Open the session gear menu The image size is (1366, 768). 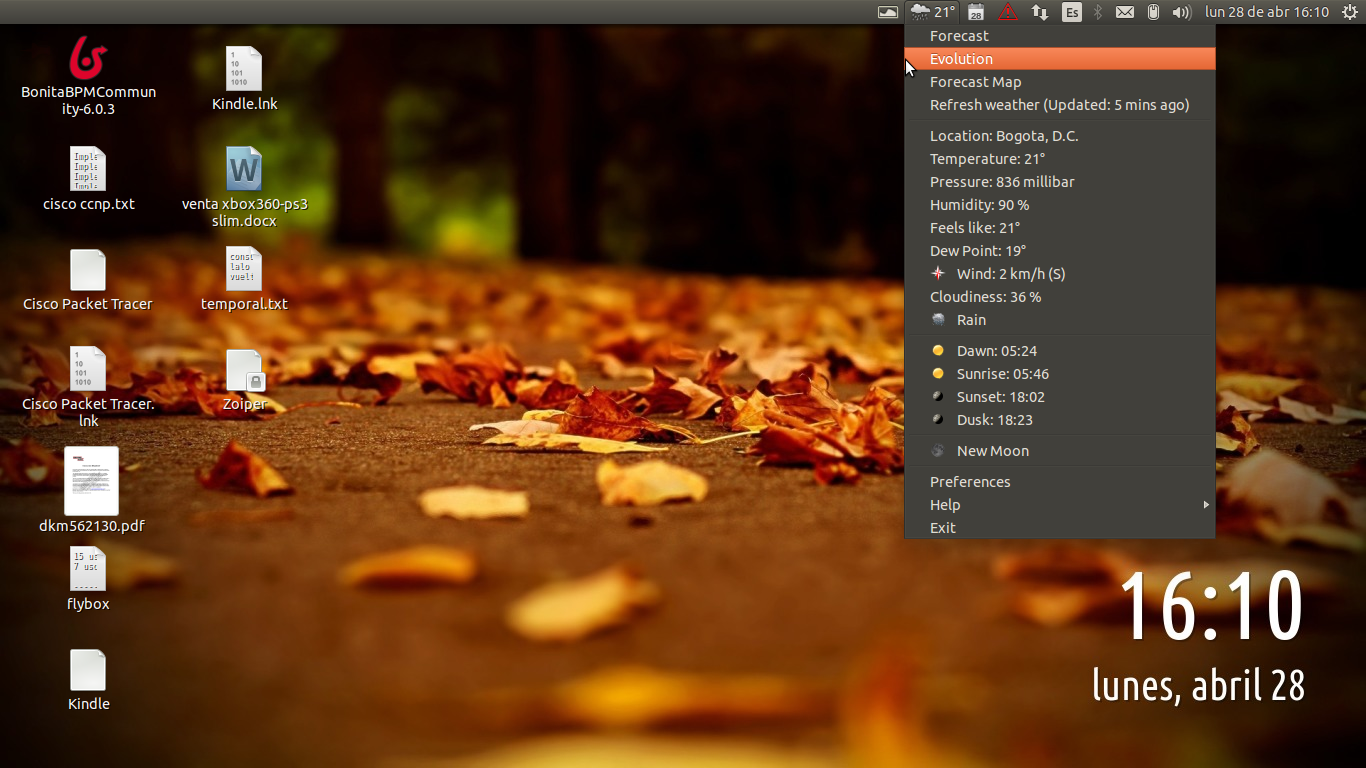pos(1351,12)
